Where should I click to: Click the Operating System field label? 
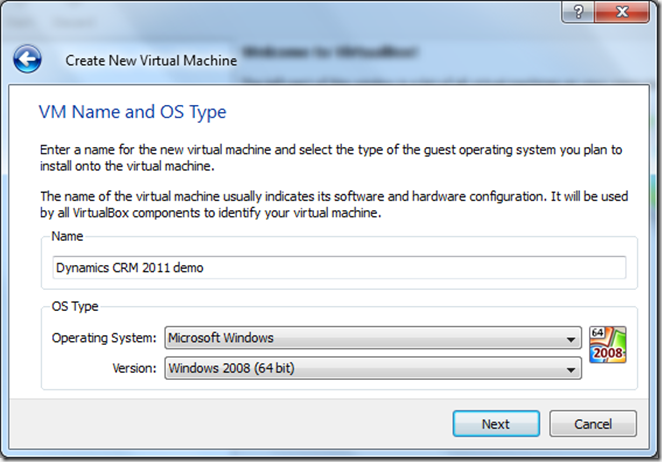tap(104, 338)
